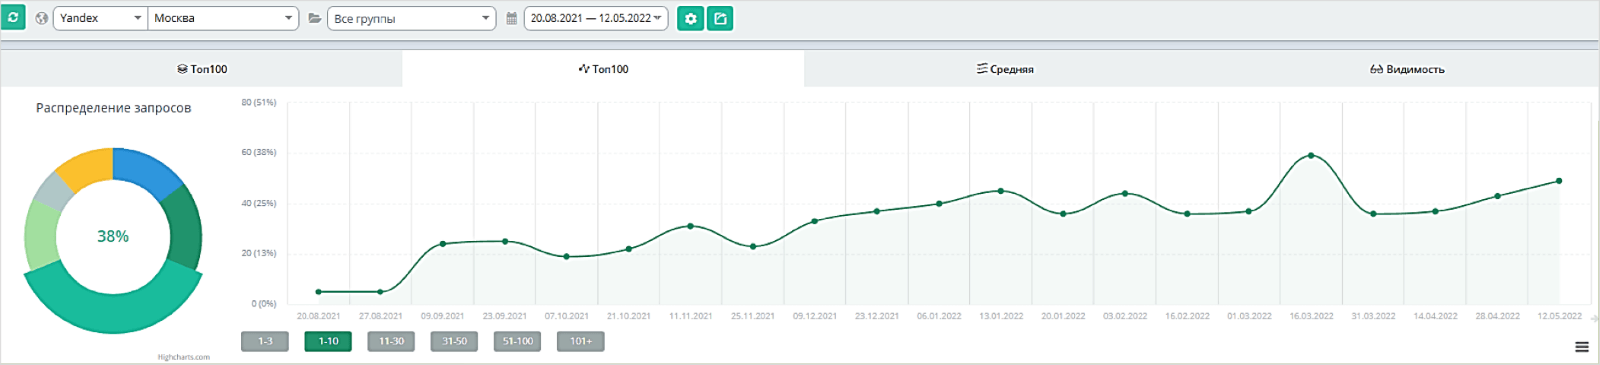The width and height of the screenshot is (1600, 365).
Task: Click the 06.01.2022 x-axis date label
Action: (x=939, y=316)
